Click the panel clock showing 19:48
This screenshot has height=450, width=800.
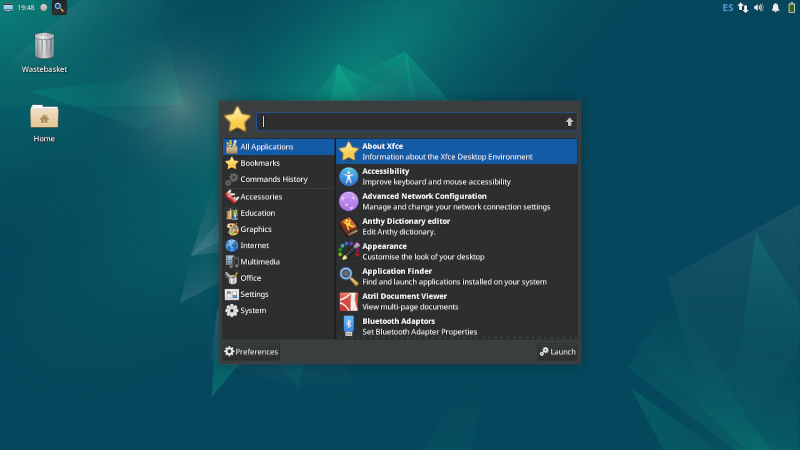pyautogui.click(x=26, y=8)
